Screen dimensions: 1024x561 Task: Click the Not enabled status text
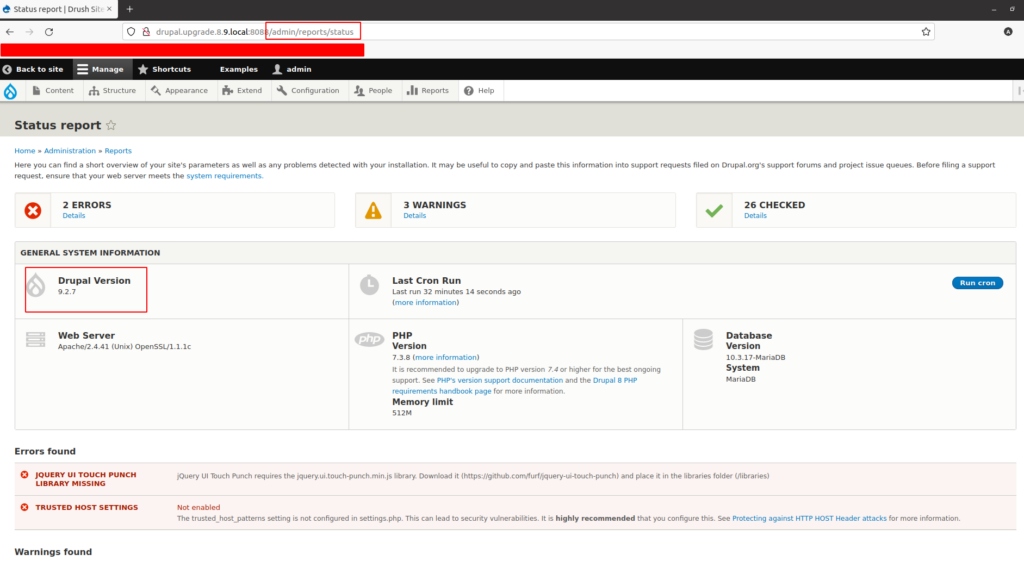coord(199,507)
